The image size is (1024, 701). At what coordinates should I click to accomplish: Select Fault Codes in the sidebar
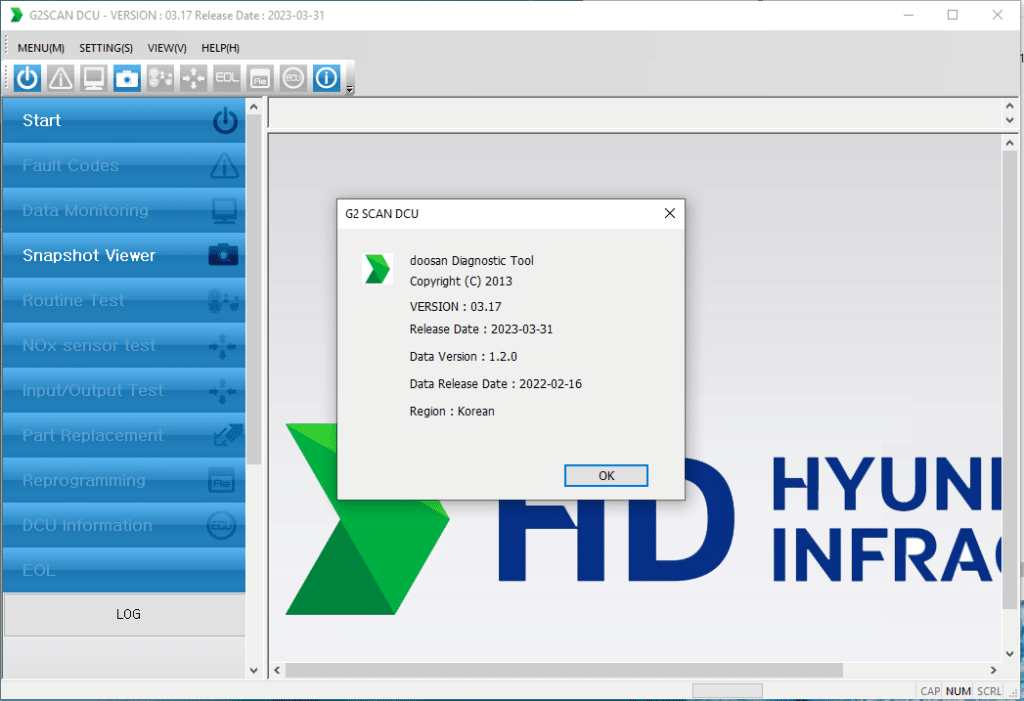pos(124,166)
